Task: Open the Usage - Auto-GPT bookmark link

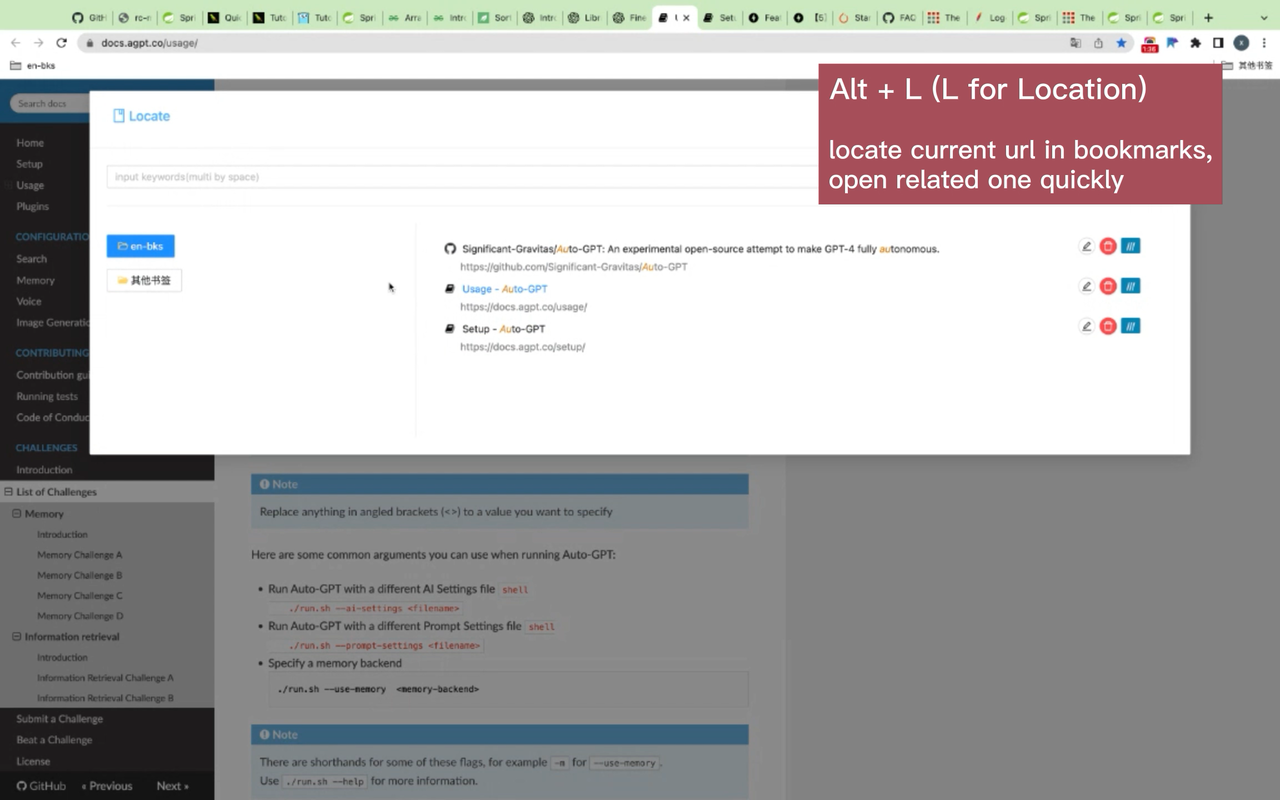Action: (x=504, y=289)
